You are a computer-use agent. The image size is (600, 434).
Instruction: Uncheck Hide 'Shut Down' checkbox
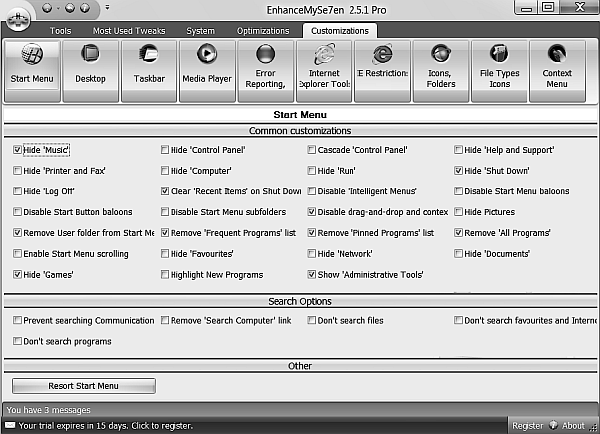coord(458,171)
